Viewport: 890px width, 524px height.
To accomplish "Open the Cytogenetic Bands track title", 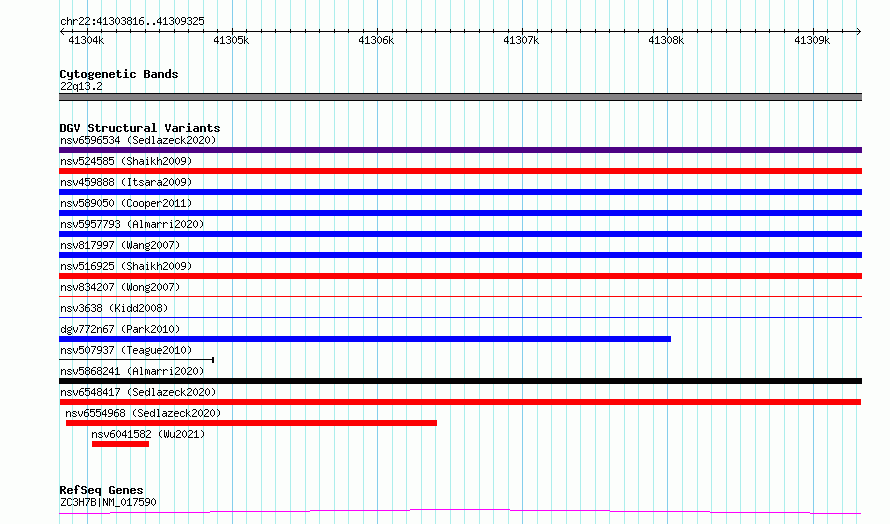I will (x=119, y=74).
